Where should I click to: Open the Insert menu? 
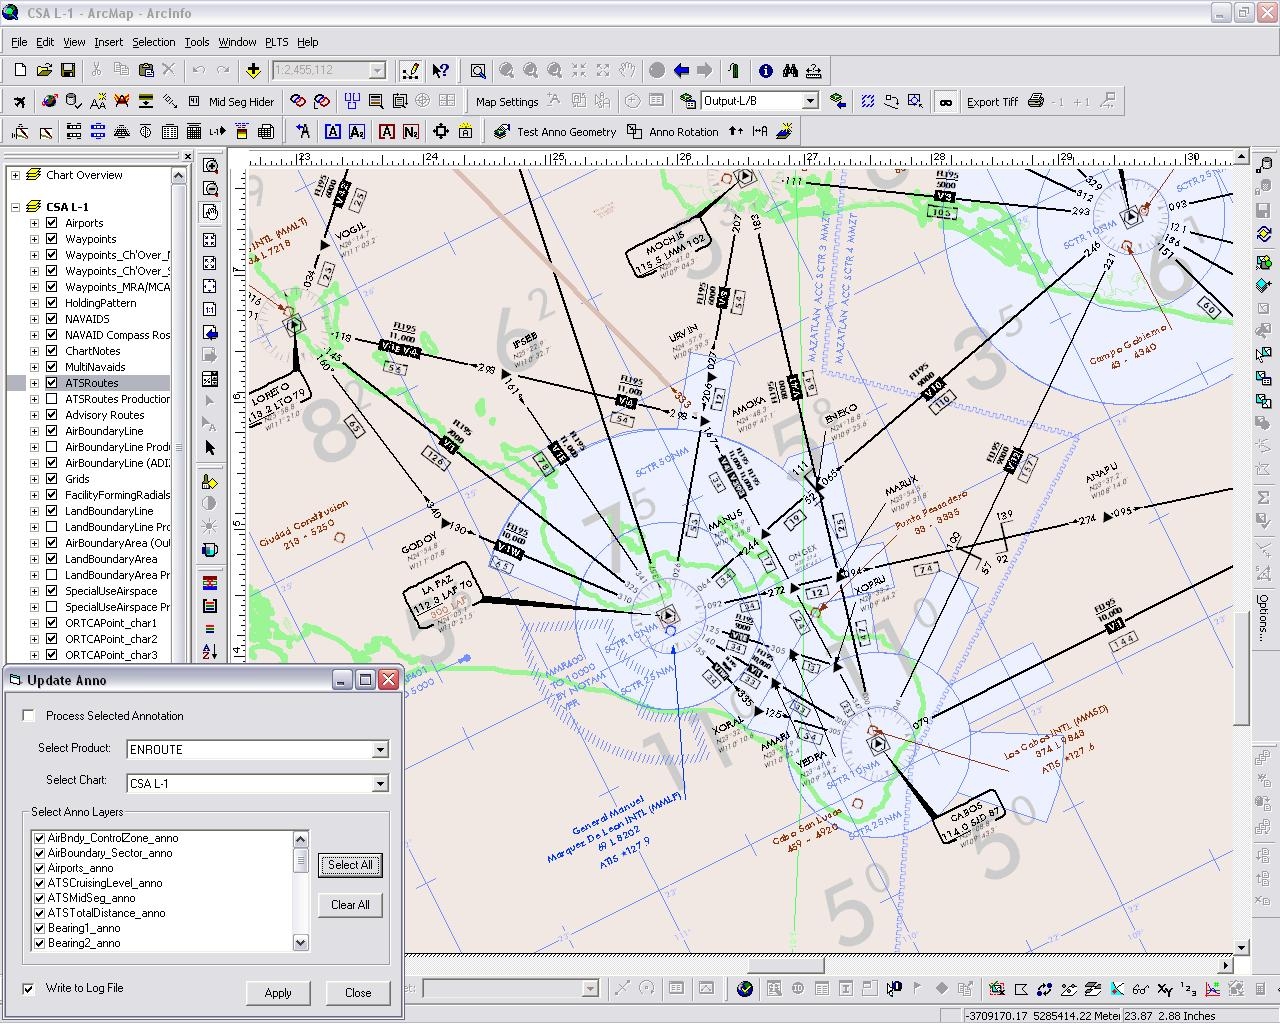(108, 42)
